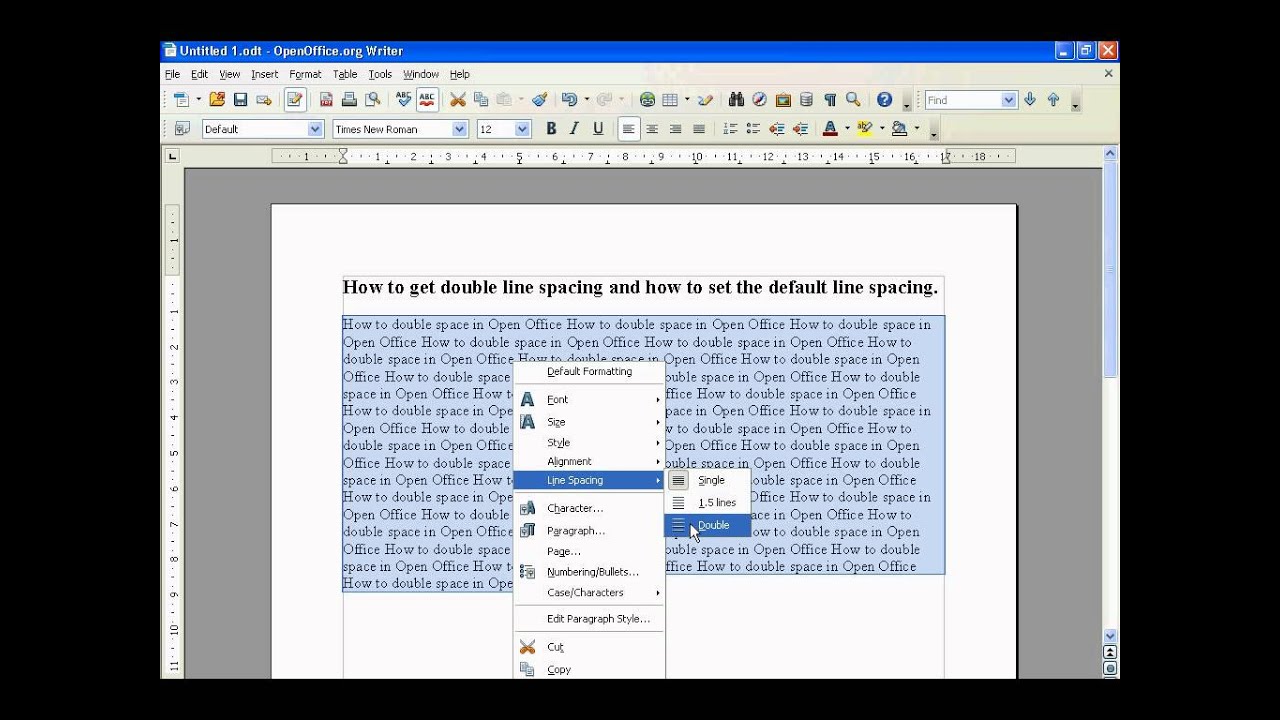Click the New document icon

181,100
